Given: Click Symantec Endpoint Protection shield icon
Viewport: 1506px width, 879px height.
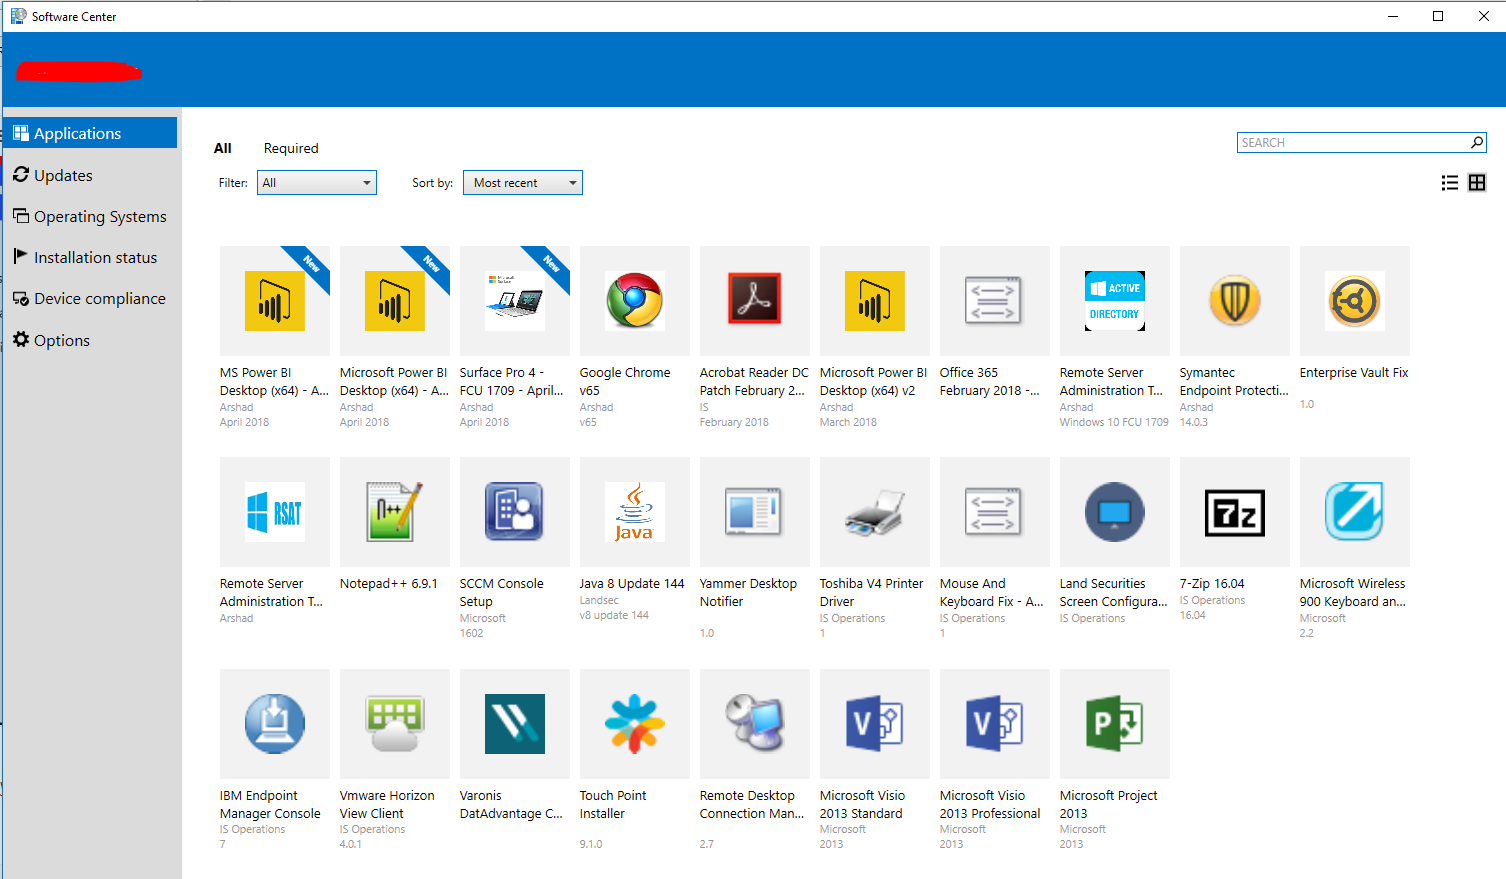Looking at the screenshot, I should click(x=1235, y=301).
